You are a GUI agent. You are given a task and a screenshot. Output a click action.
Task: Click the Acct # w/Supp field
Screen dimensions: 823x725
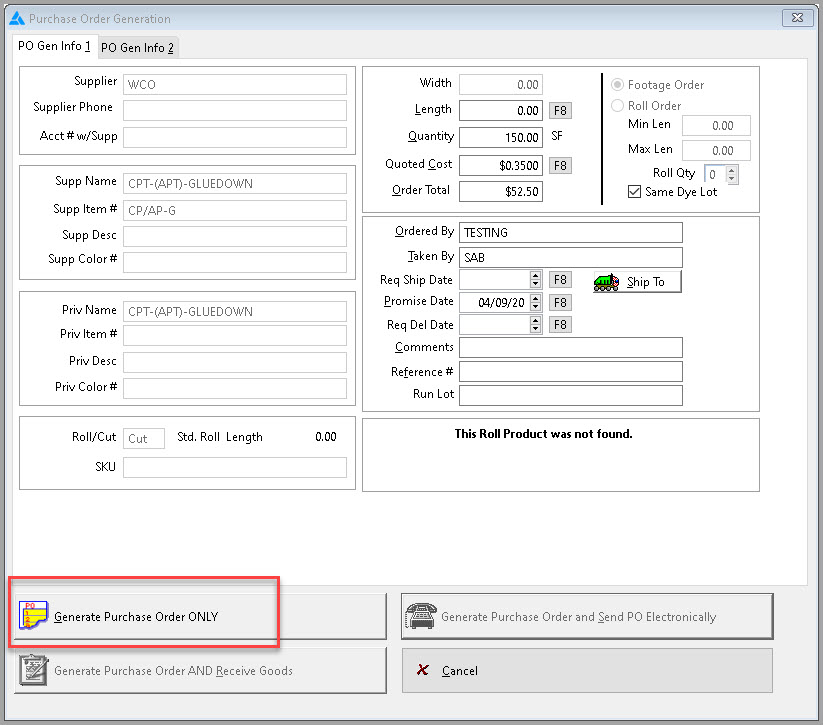tap(235, 137)
